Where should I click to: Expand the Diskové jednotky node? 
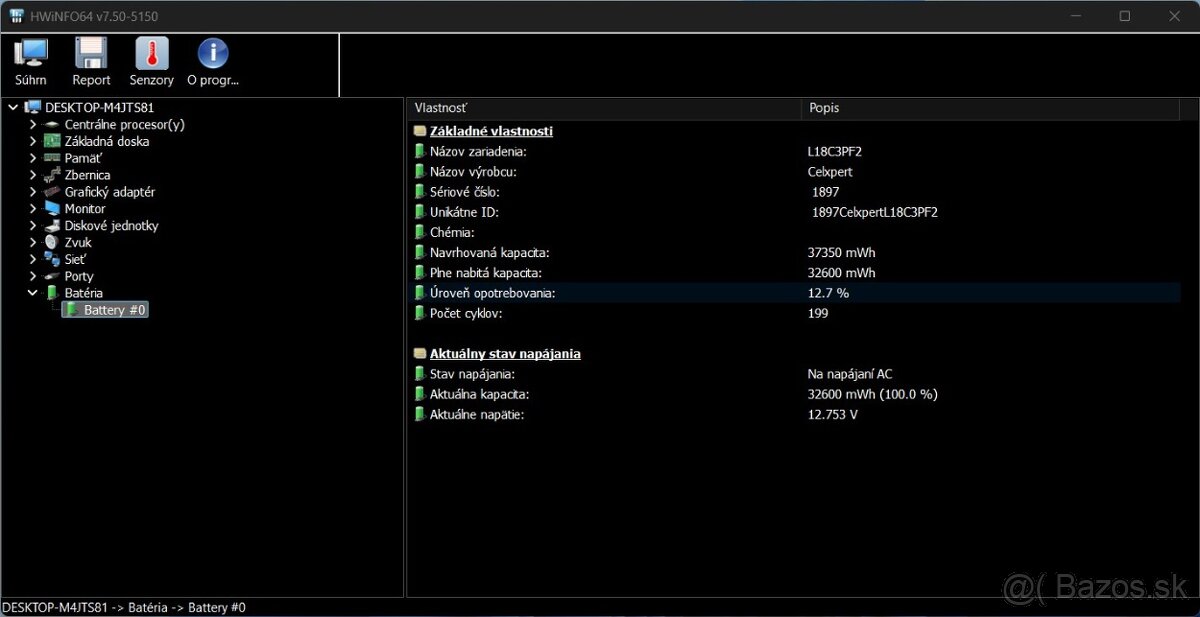point(33,225)
